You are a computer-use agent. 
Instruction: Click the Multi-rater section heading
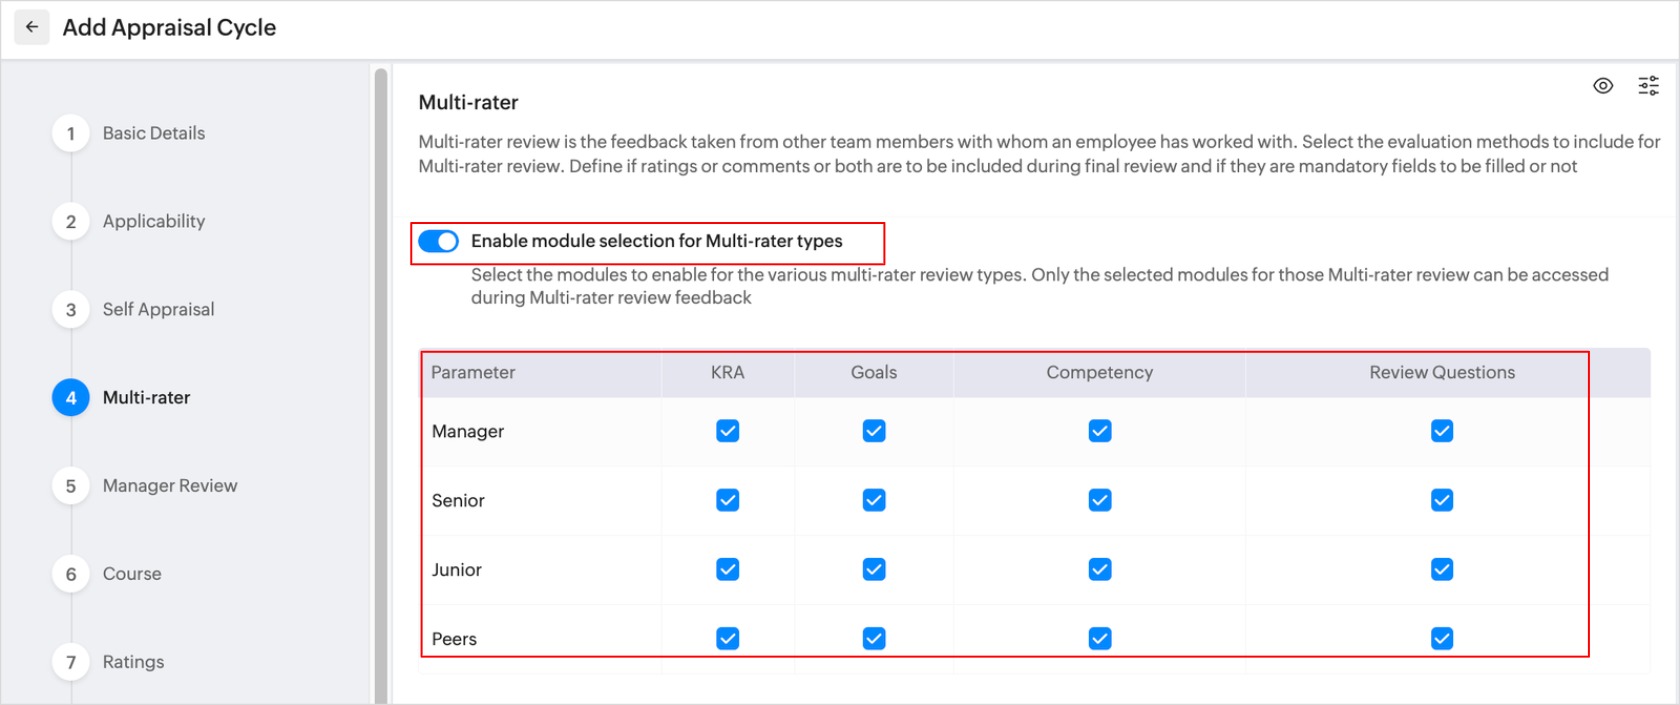tap(468, 102)
